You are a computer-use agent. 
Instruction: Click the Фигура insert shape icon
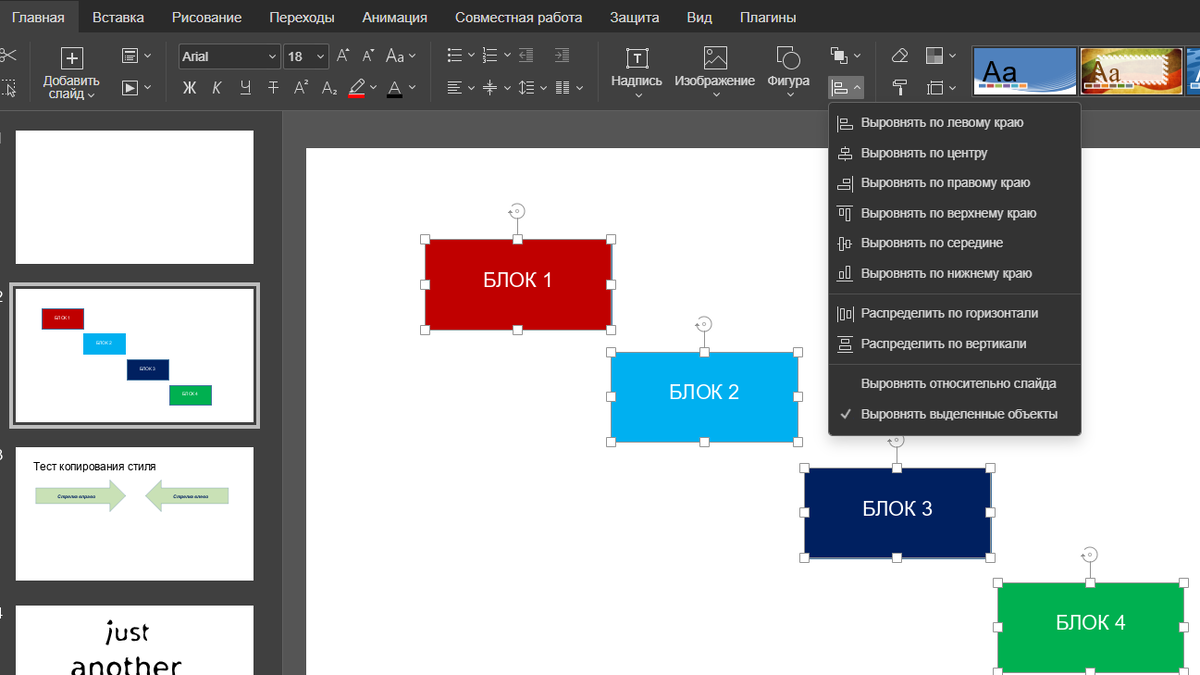[788, 58]
